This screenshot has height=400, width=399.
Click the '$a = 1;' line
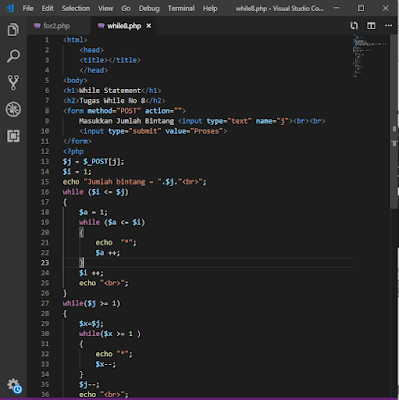93,212
